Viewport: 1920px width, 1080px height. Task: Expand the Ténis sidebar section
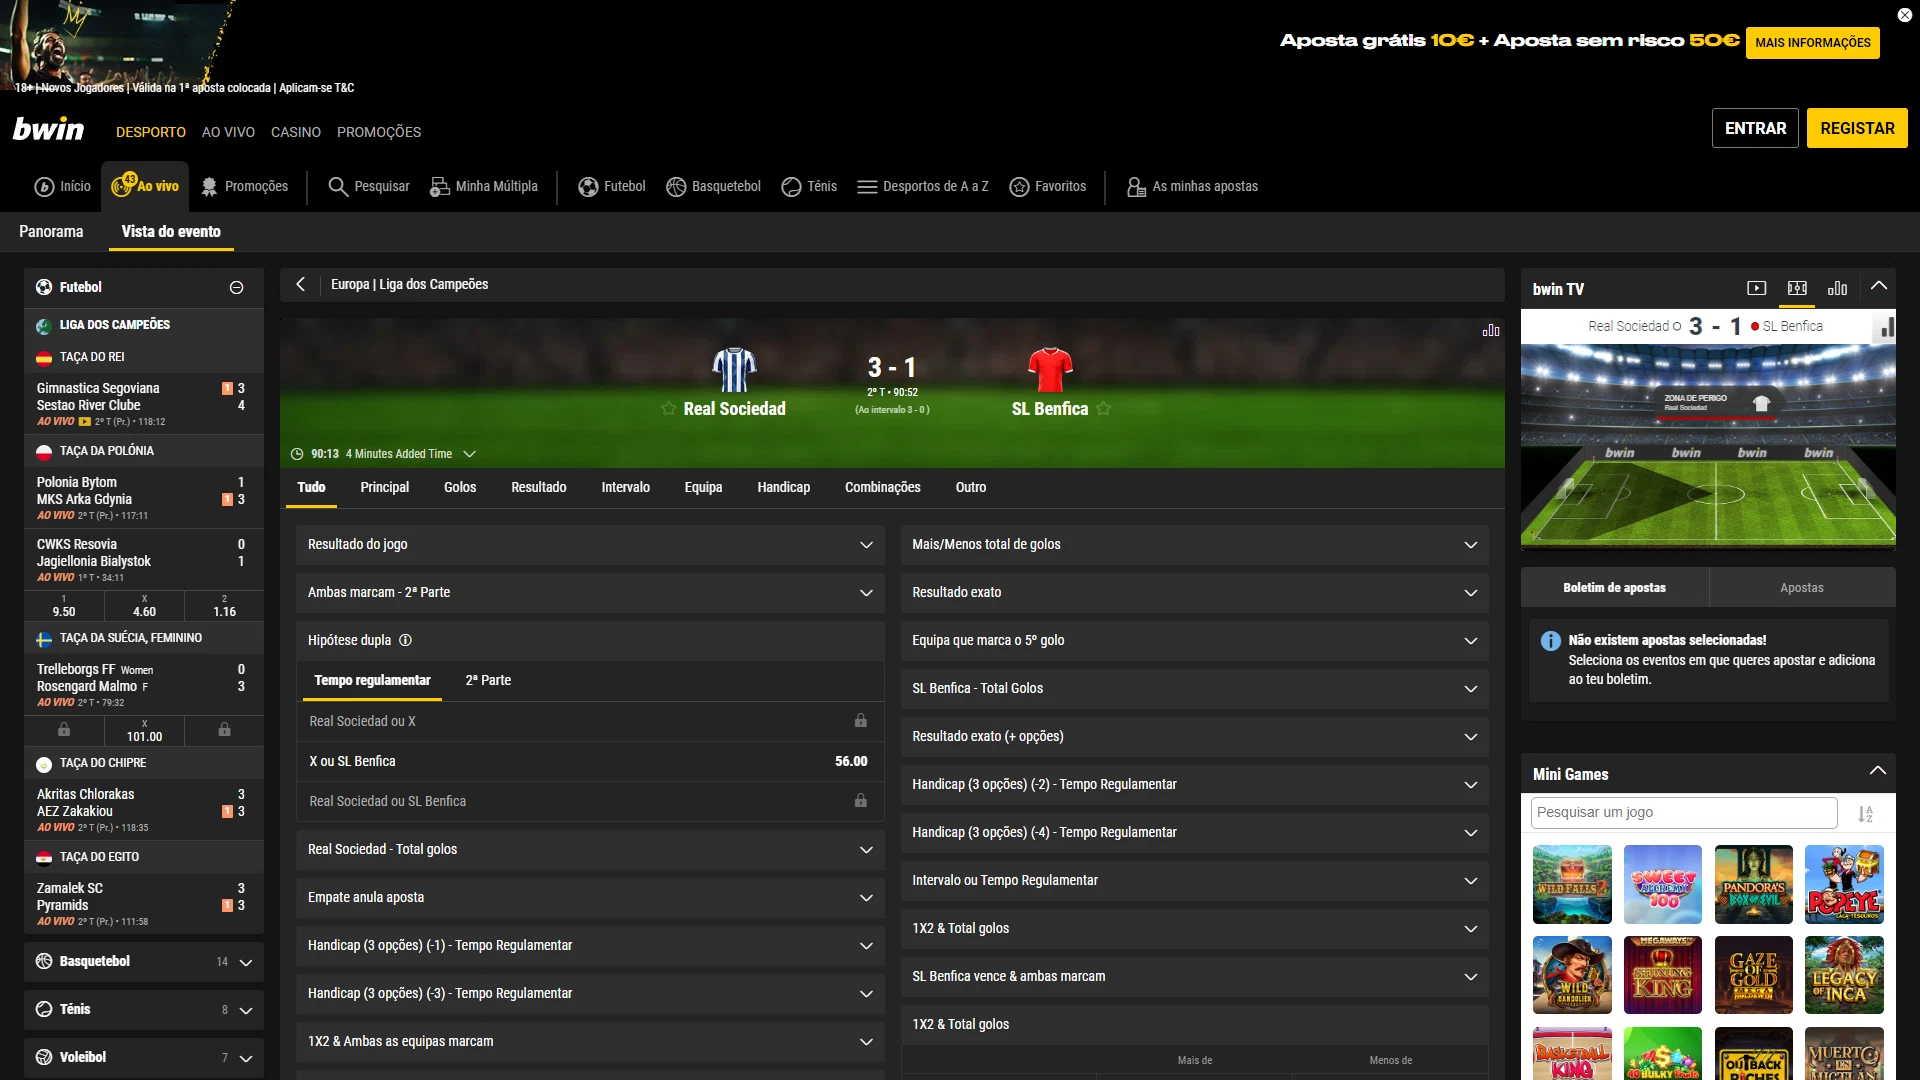click(144, 1010)
